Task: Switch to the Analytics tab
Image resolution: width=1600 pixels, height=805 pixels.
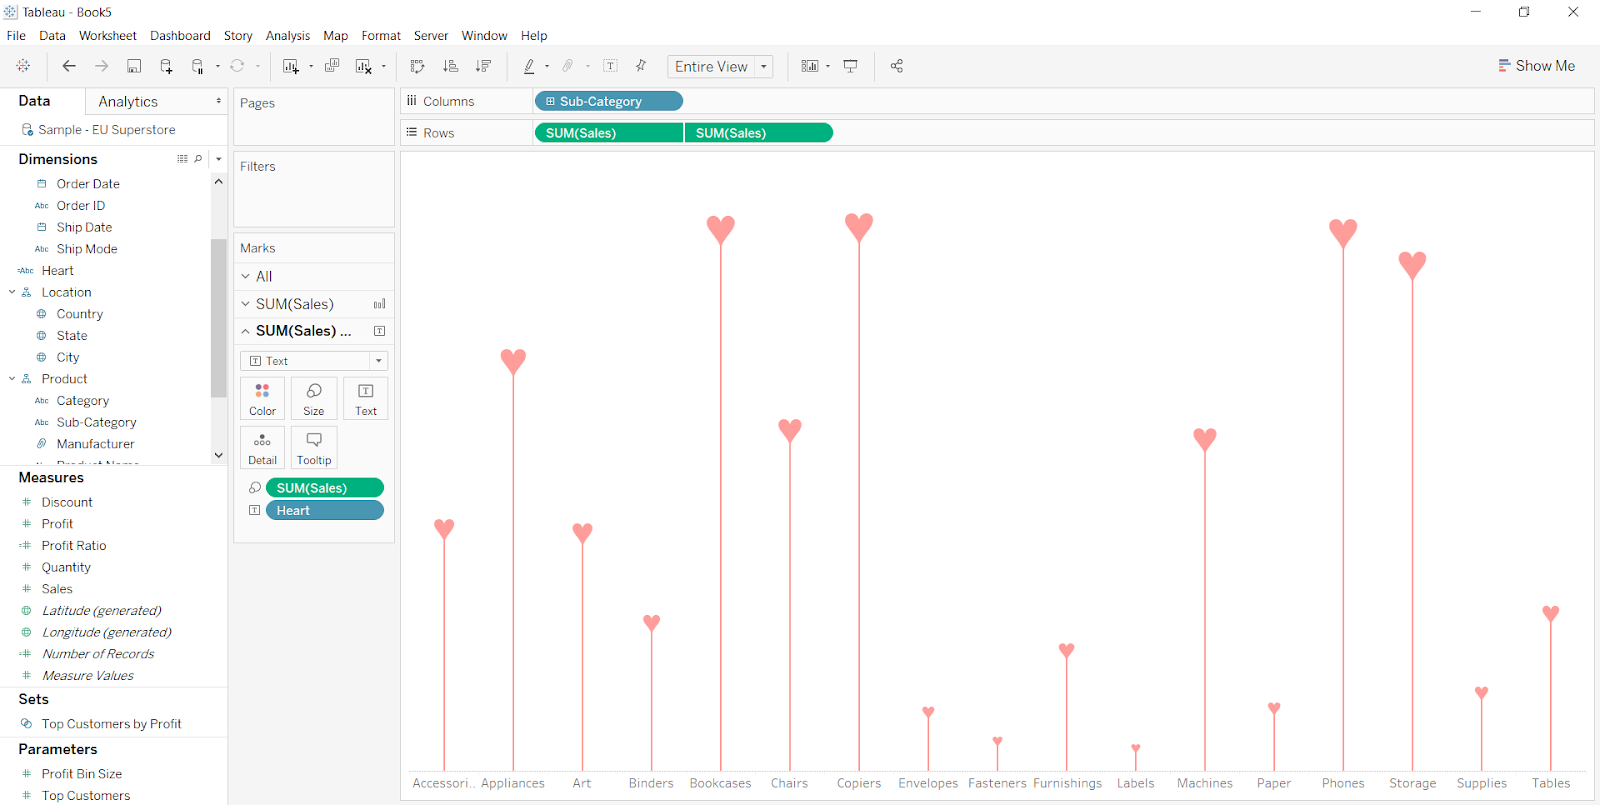Action: coord(128,101)
